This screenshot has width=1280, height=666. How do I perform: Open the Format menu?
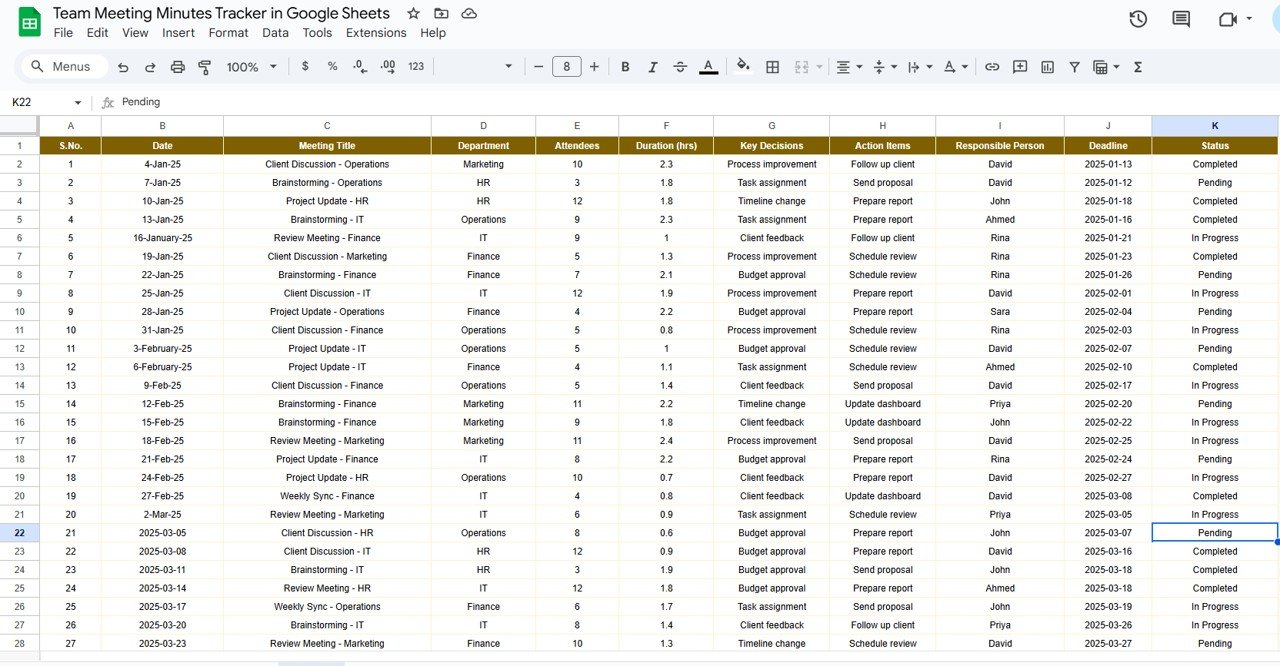pyautogui.click(x=228, y=33)
